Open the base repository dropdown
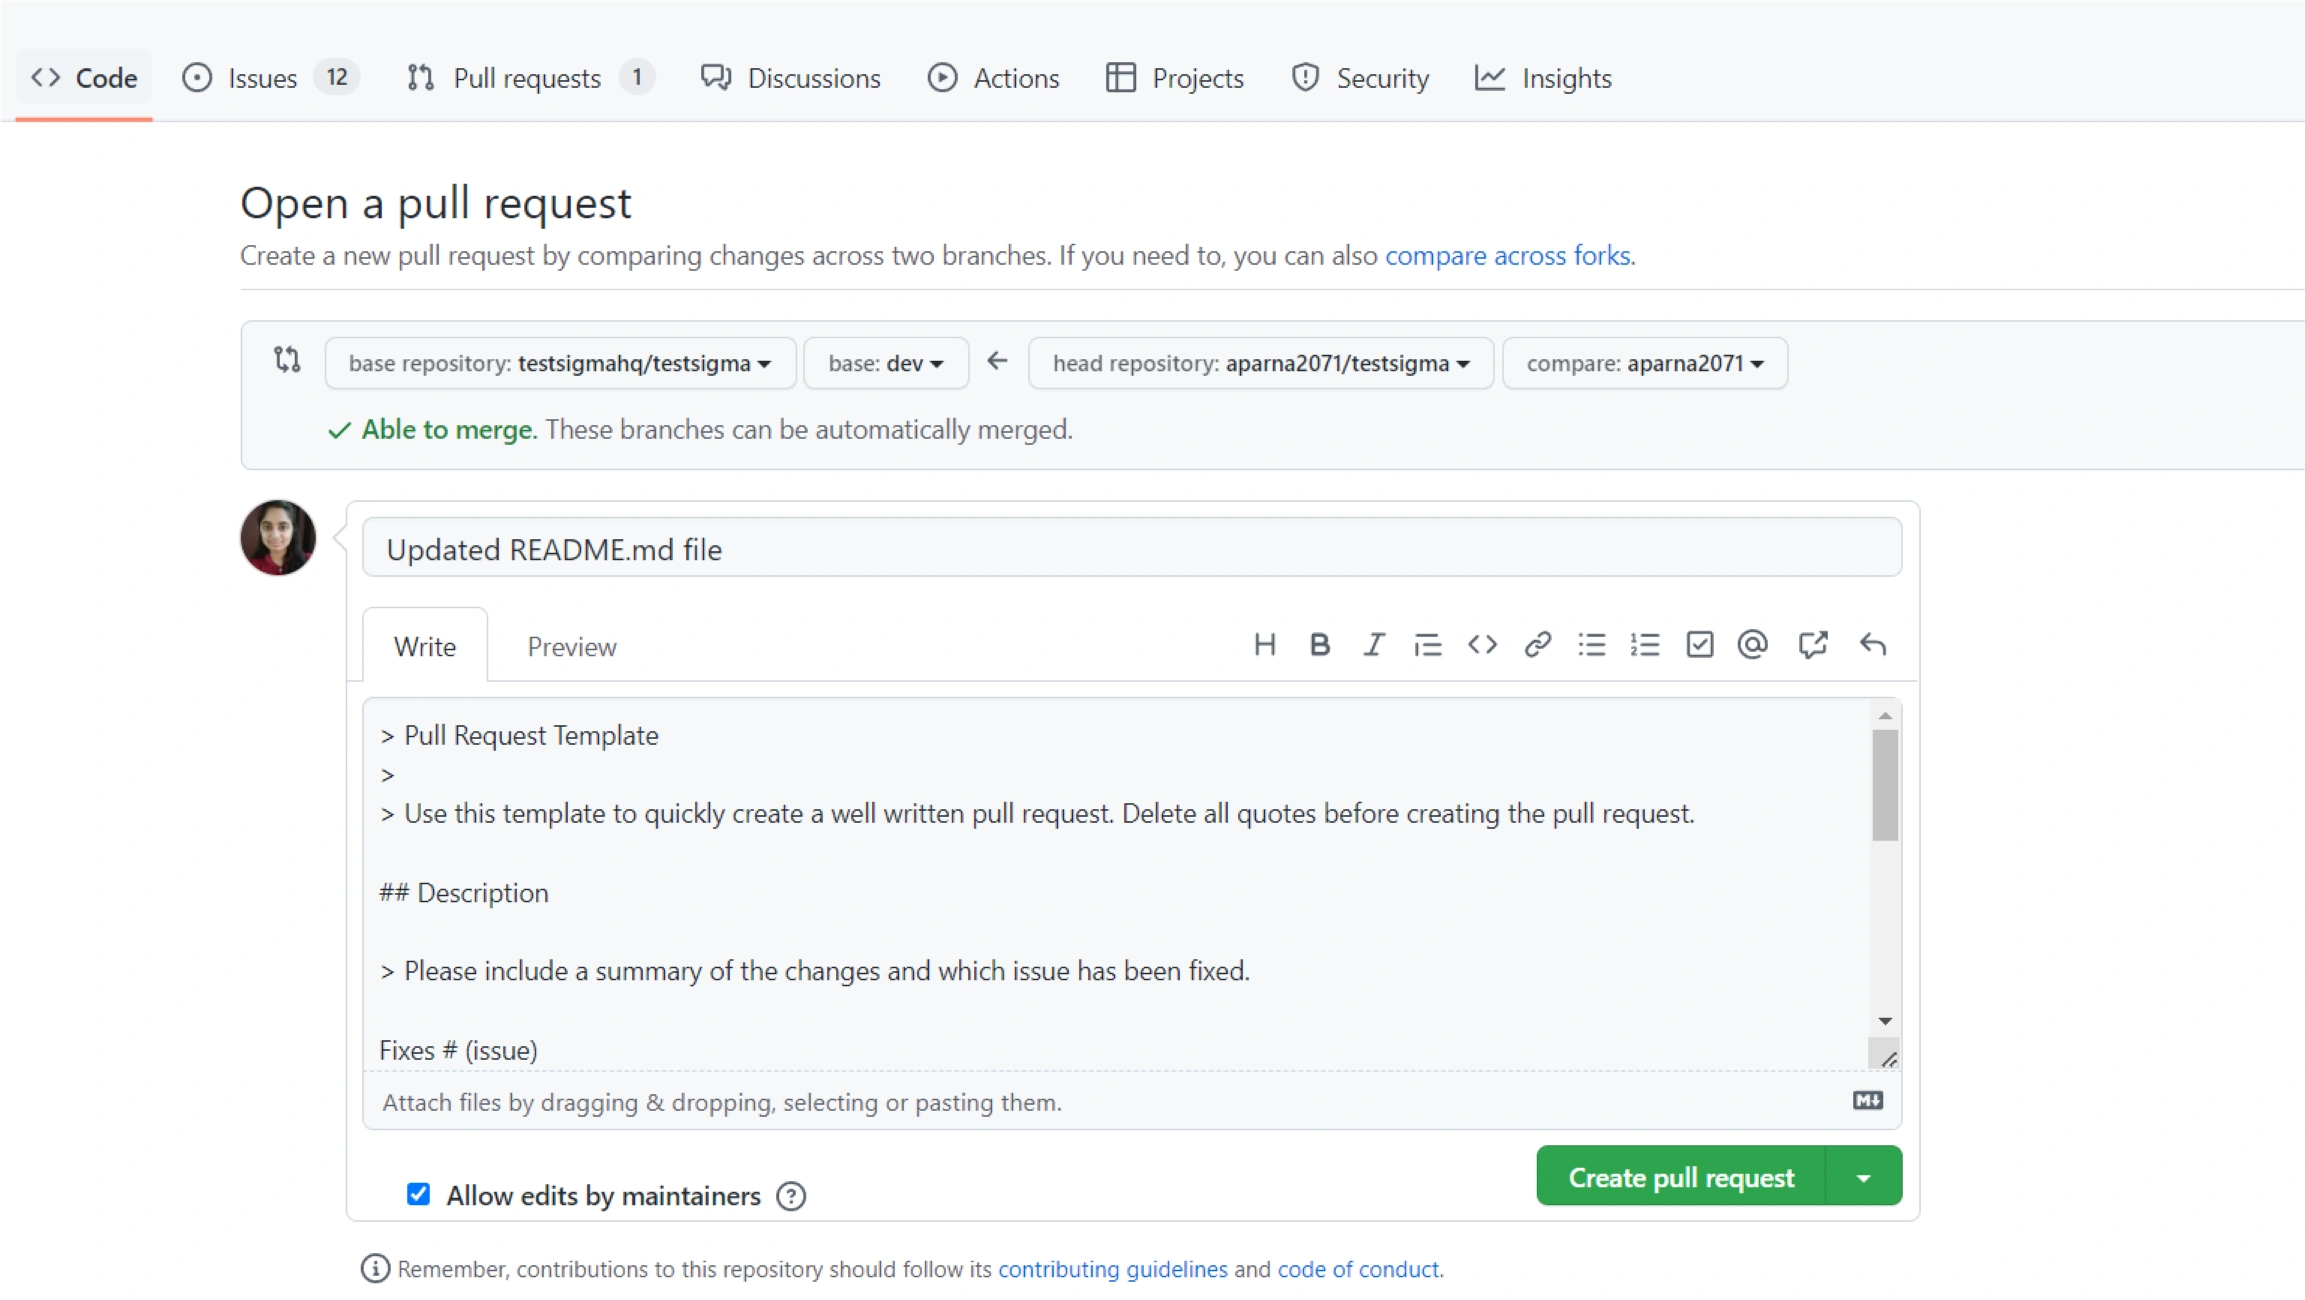This screenshot has width=2305, height=1300. pos(560,363)
